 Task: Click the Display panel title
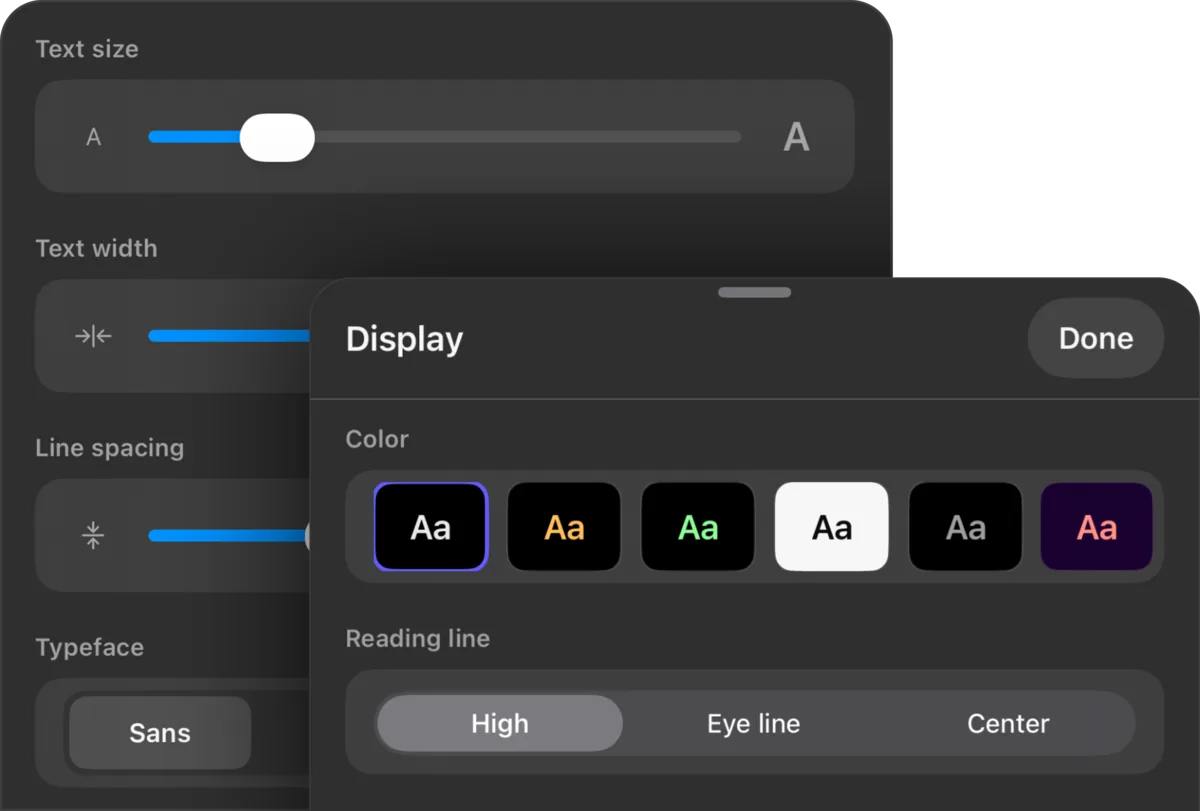(404, 339)
